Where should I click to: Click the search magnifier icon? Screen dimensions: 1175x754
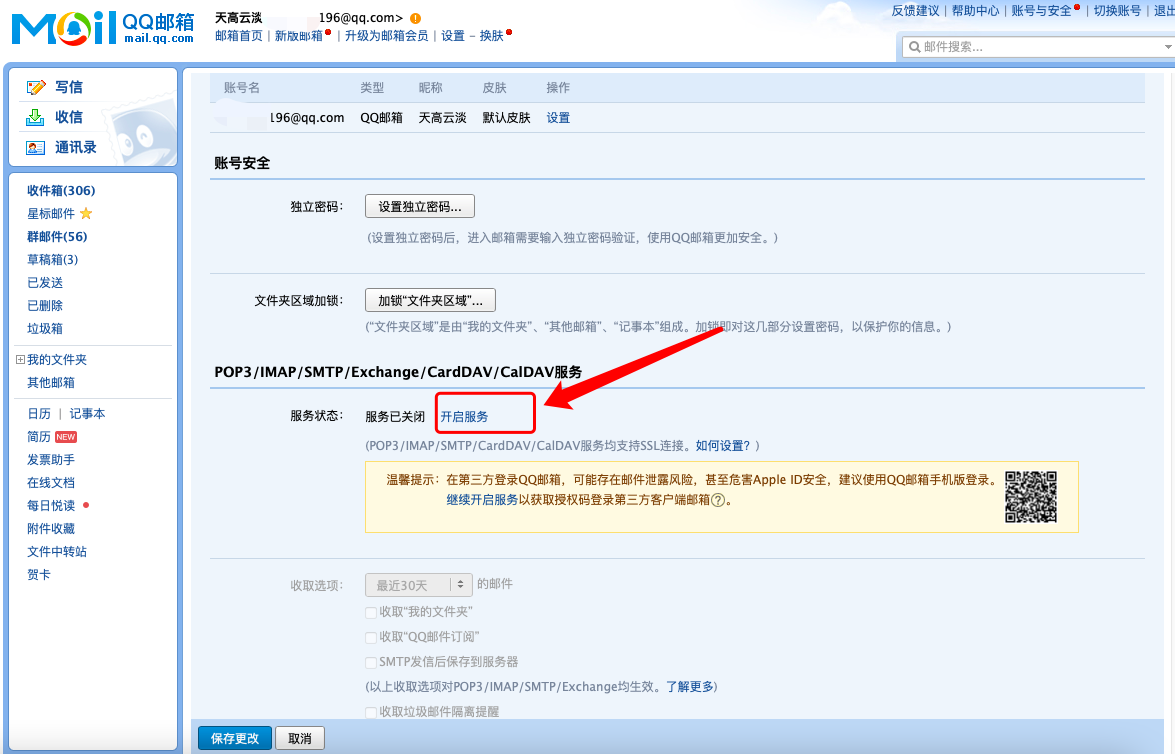pos(914,47)
